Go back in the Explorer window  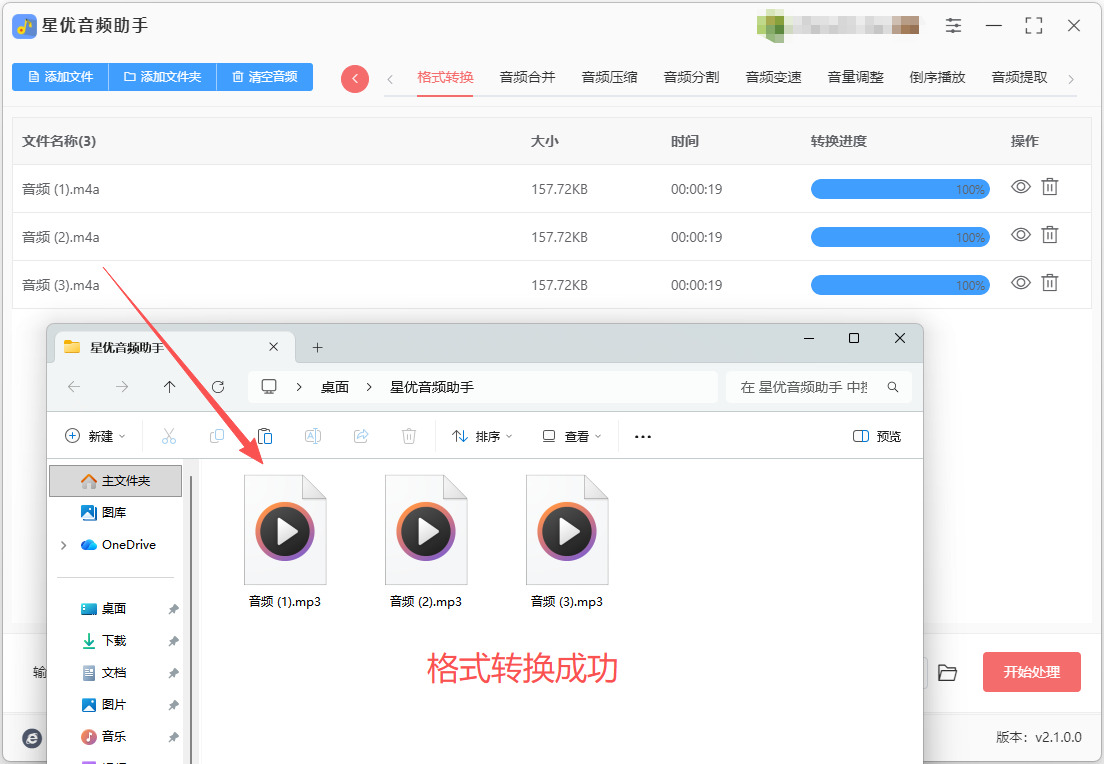pos(74,387)
